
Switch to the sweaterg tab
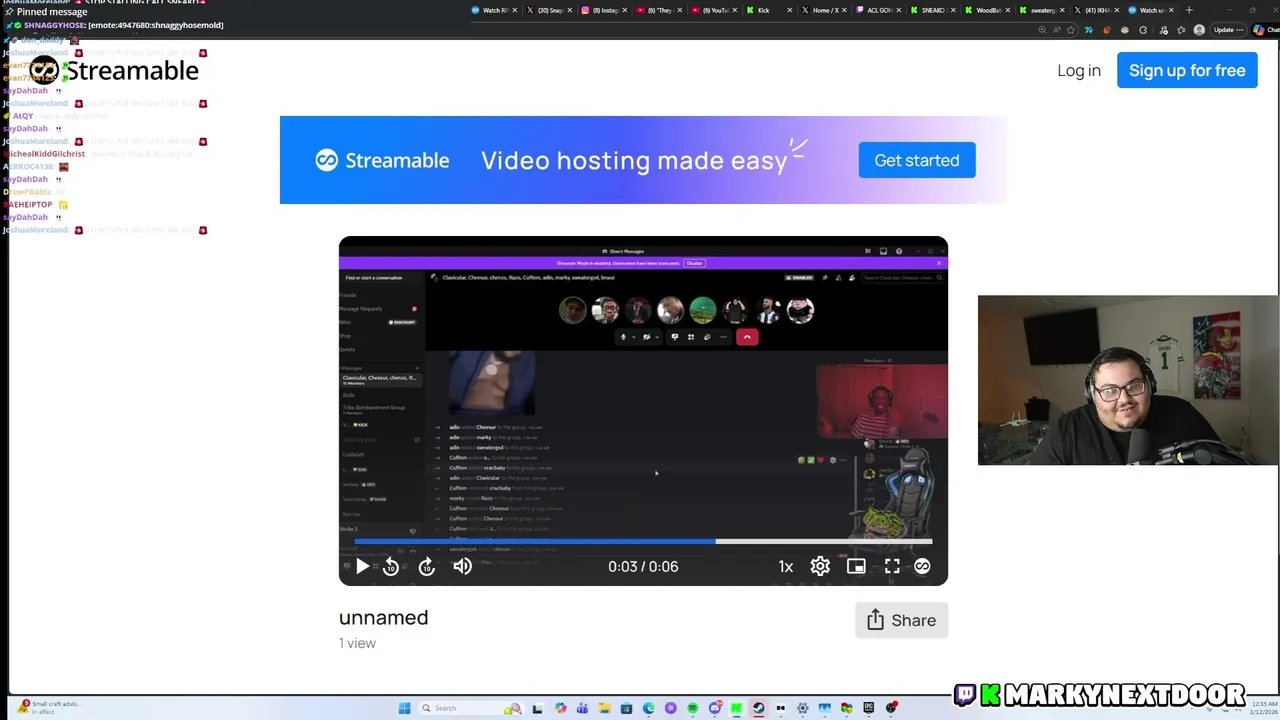(x=1043, y=10)
